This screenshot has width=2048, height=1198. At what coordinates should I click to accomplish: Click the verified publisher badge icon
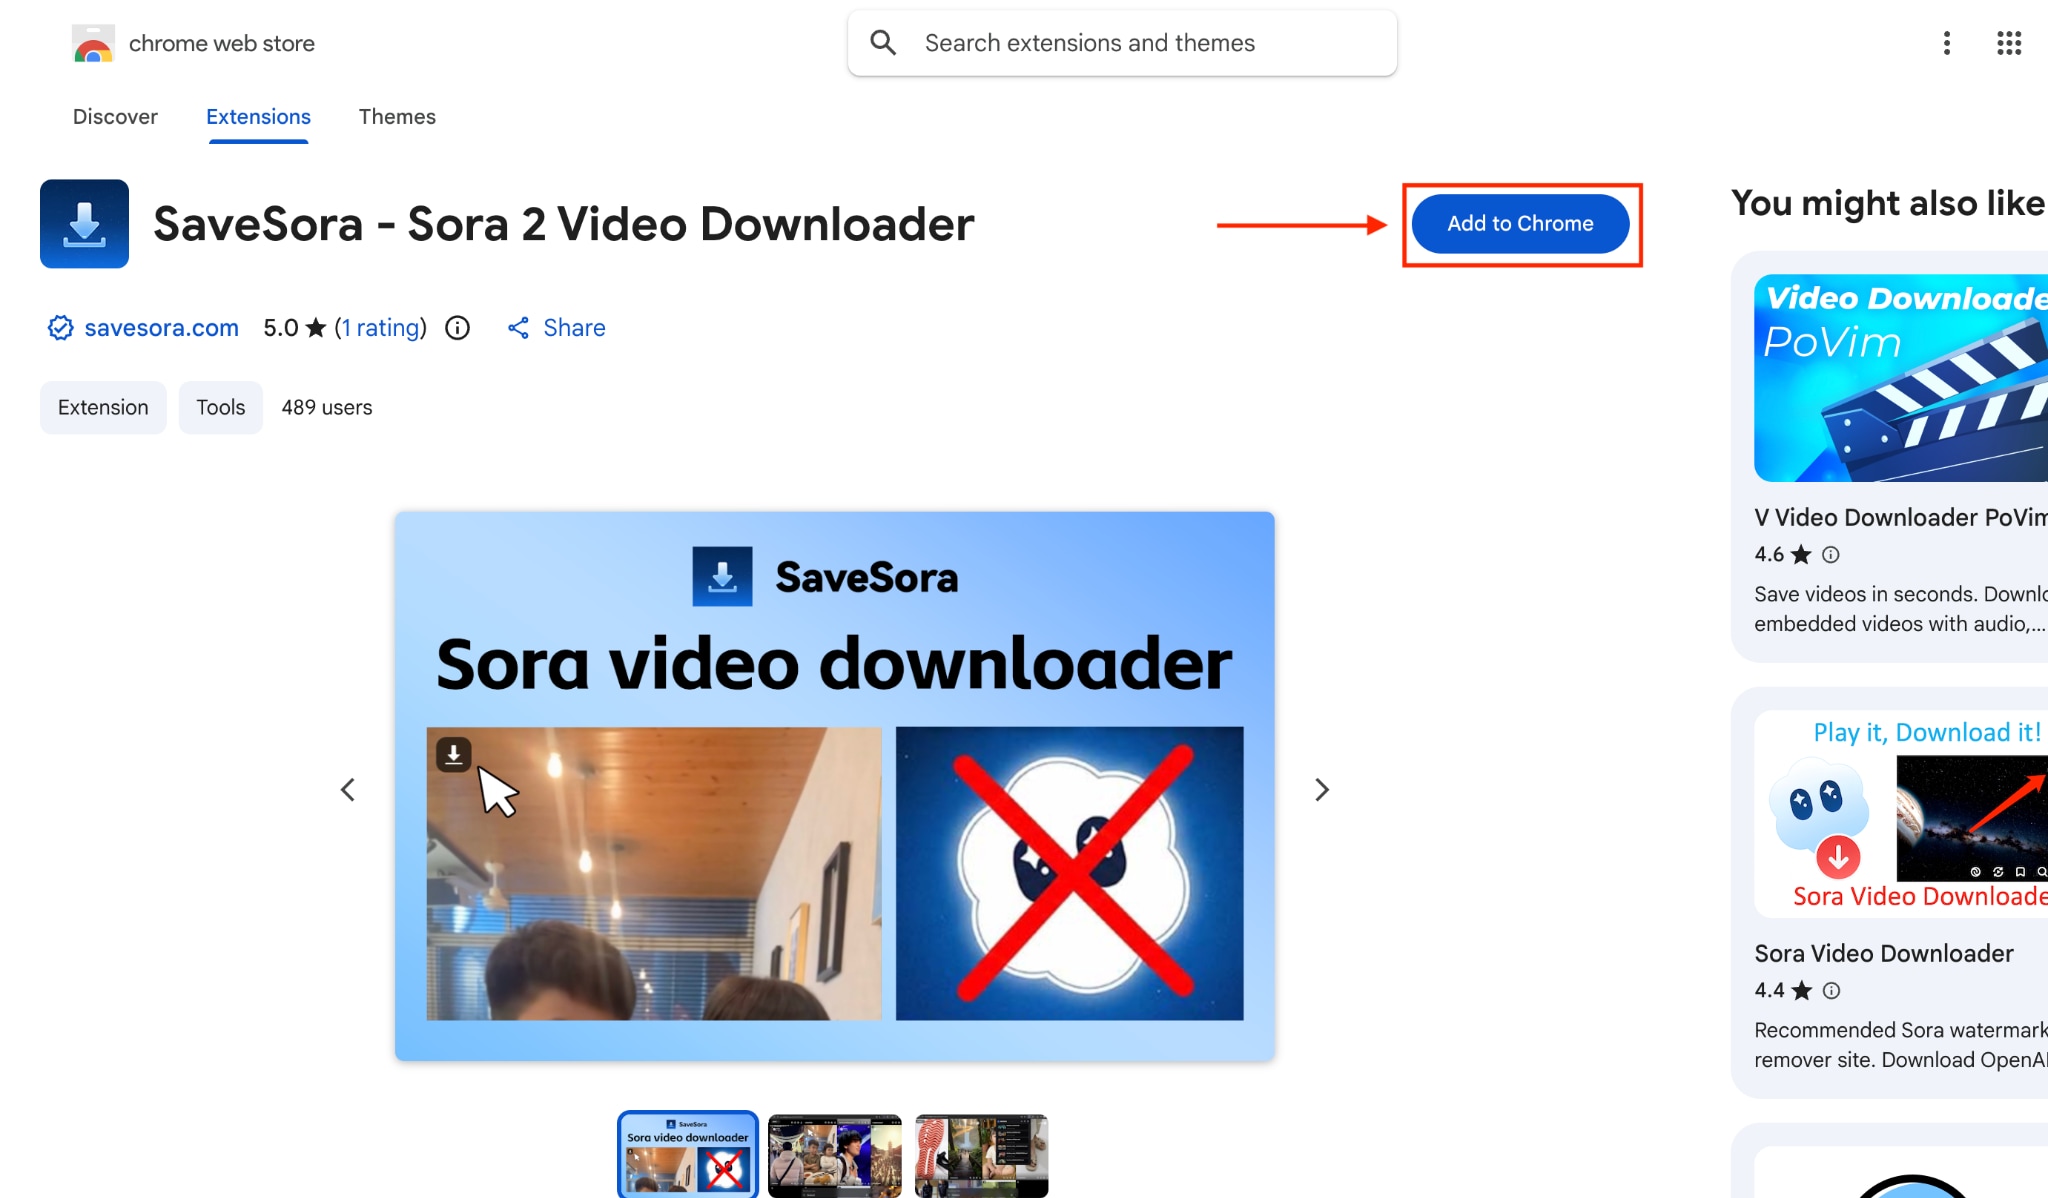(x=60, y=327)
